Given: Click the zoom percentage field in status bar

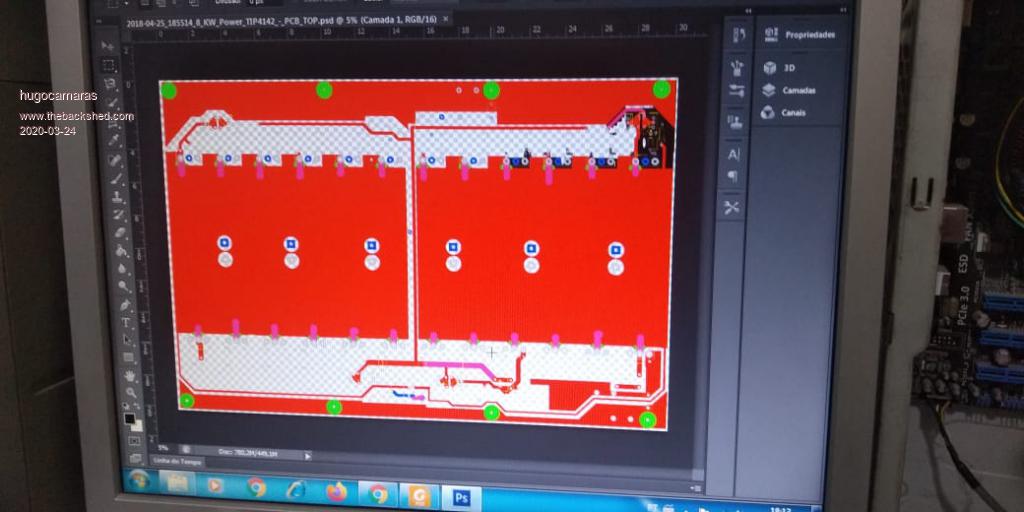Looking at the screenshot, I should 163,447.
